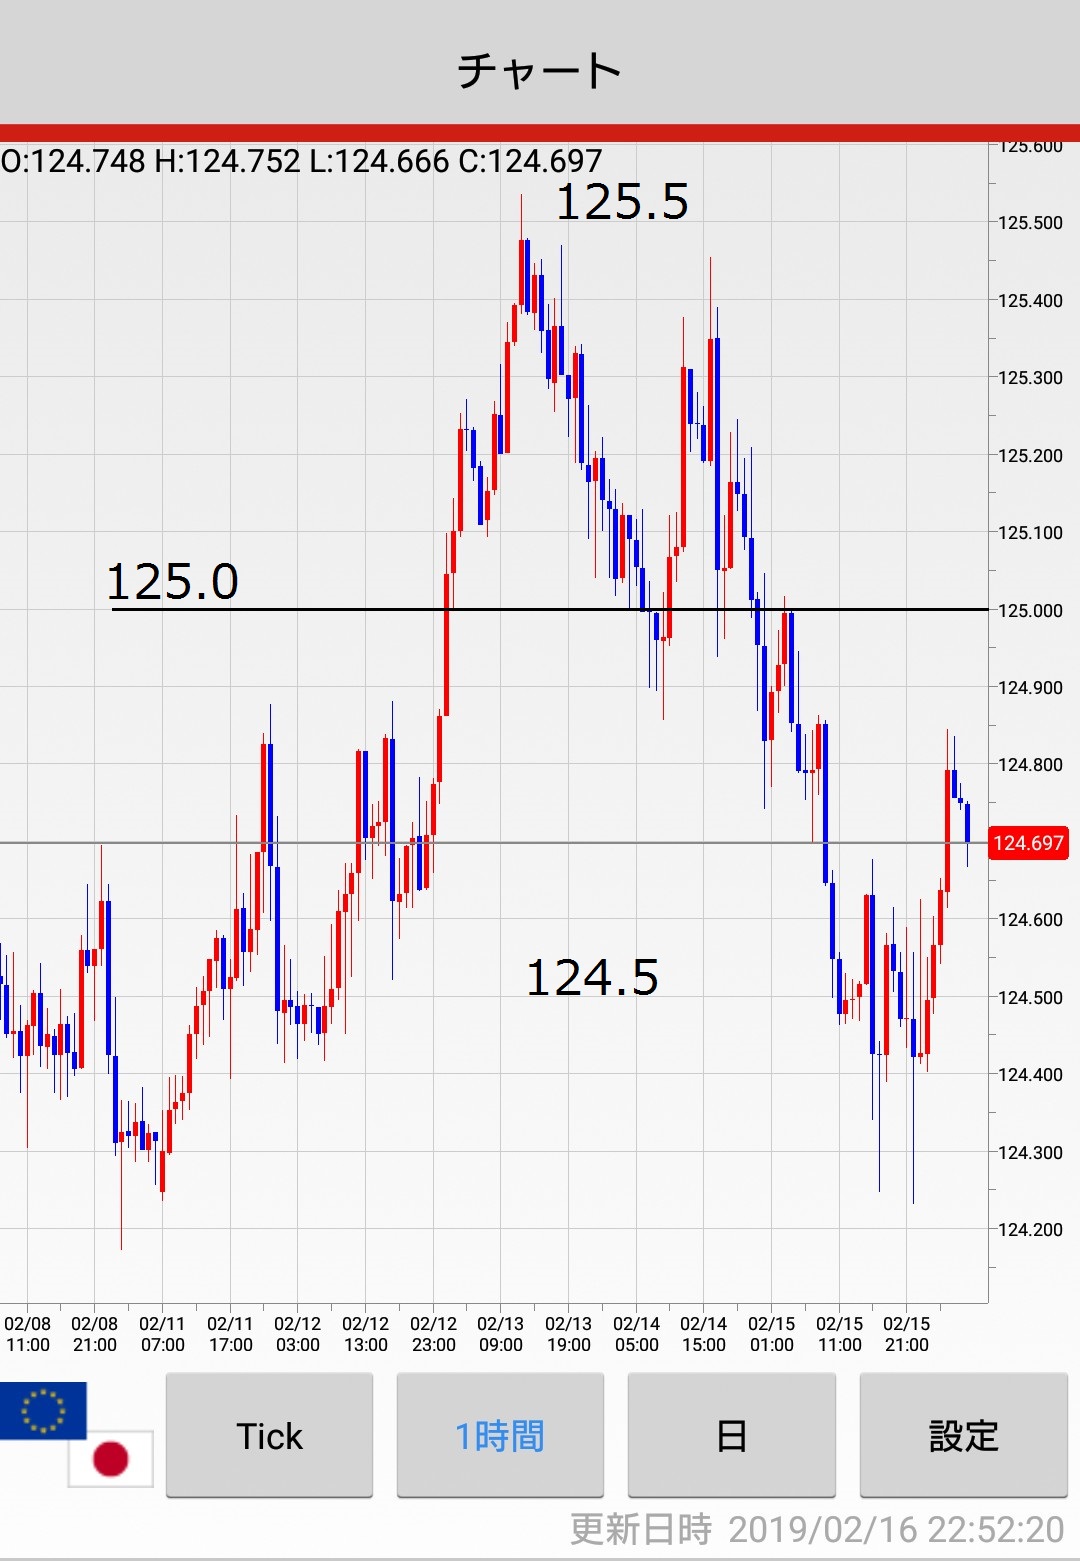The image size is (1080, 1561).
Task: Tap the OHLC price readout line
Action: click(302, 161)
